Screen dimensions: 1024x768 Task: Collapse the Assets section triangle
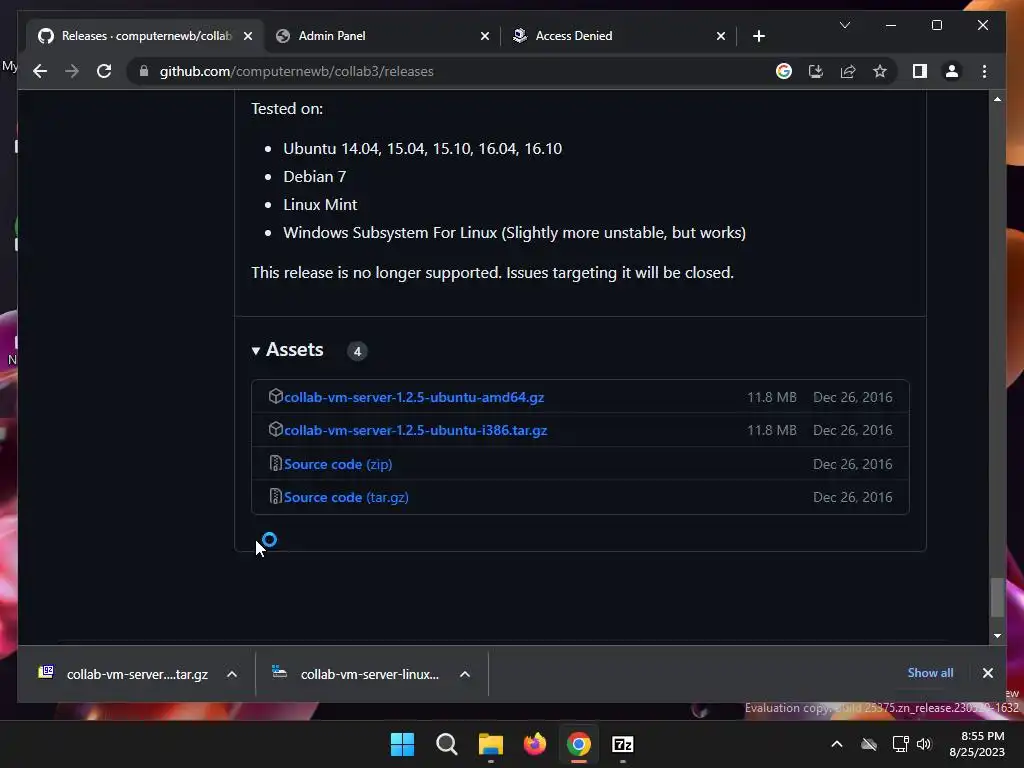[x=255, y=351]
